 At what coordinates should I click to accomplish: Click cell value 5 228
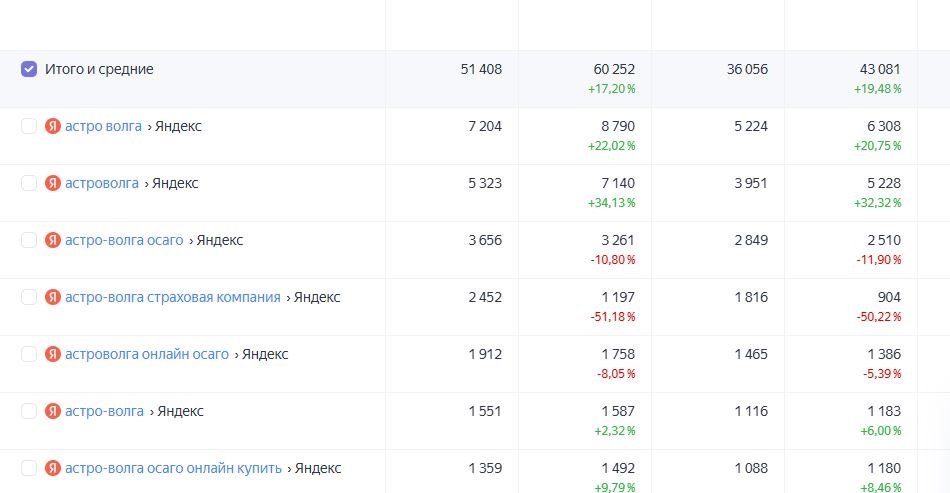(884, 183)
